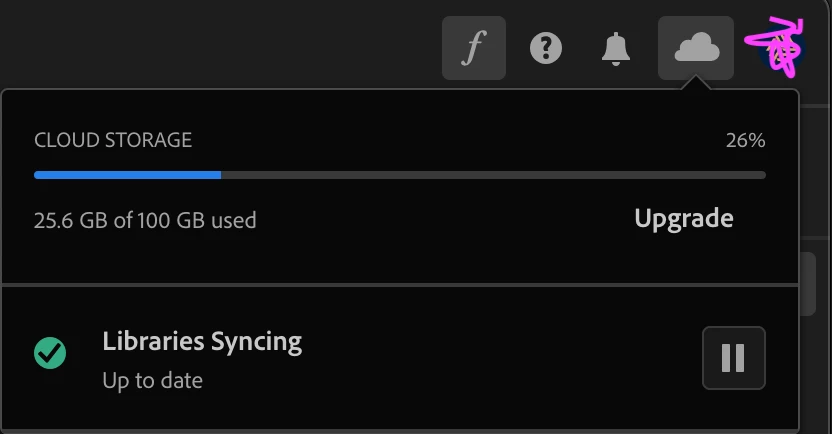Click the divider line above Libraries Syncing
This screenshot has width=832, height=434.
tap(400, 285)
